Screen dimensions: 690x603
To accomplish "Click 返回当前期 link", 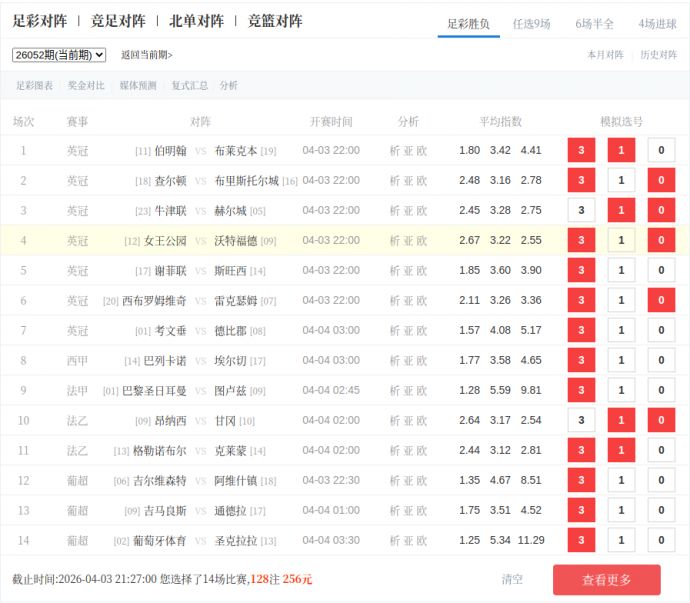I will point(147,55).
